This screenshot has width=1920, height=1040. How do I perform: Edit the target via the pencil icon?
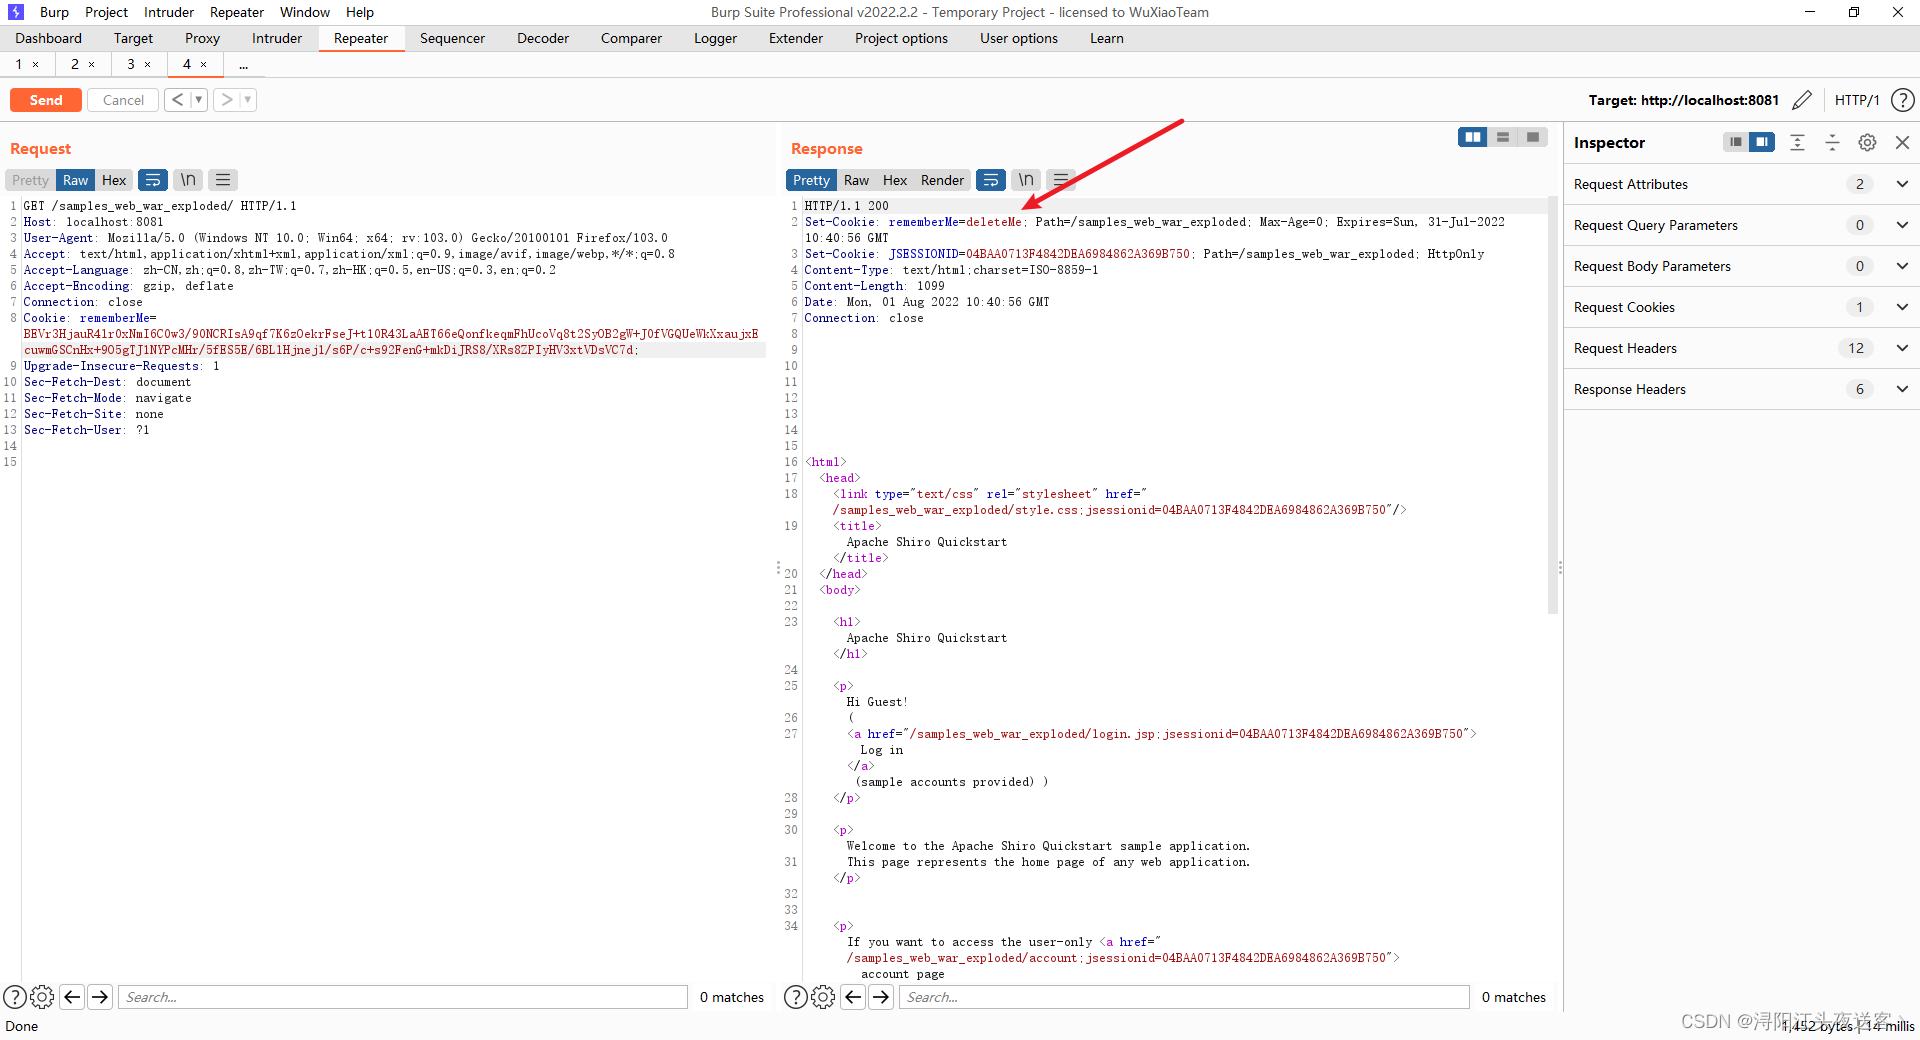click(1802, 100)
